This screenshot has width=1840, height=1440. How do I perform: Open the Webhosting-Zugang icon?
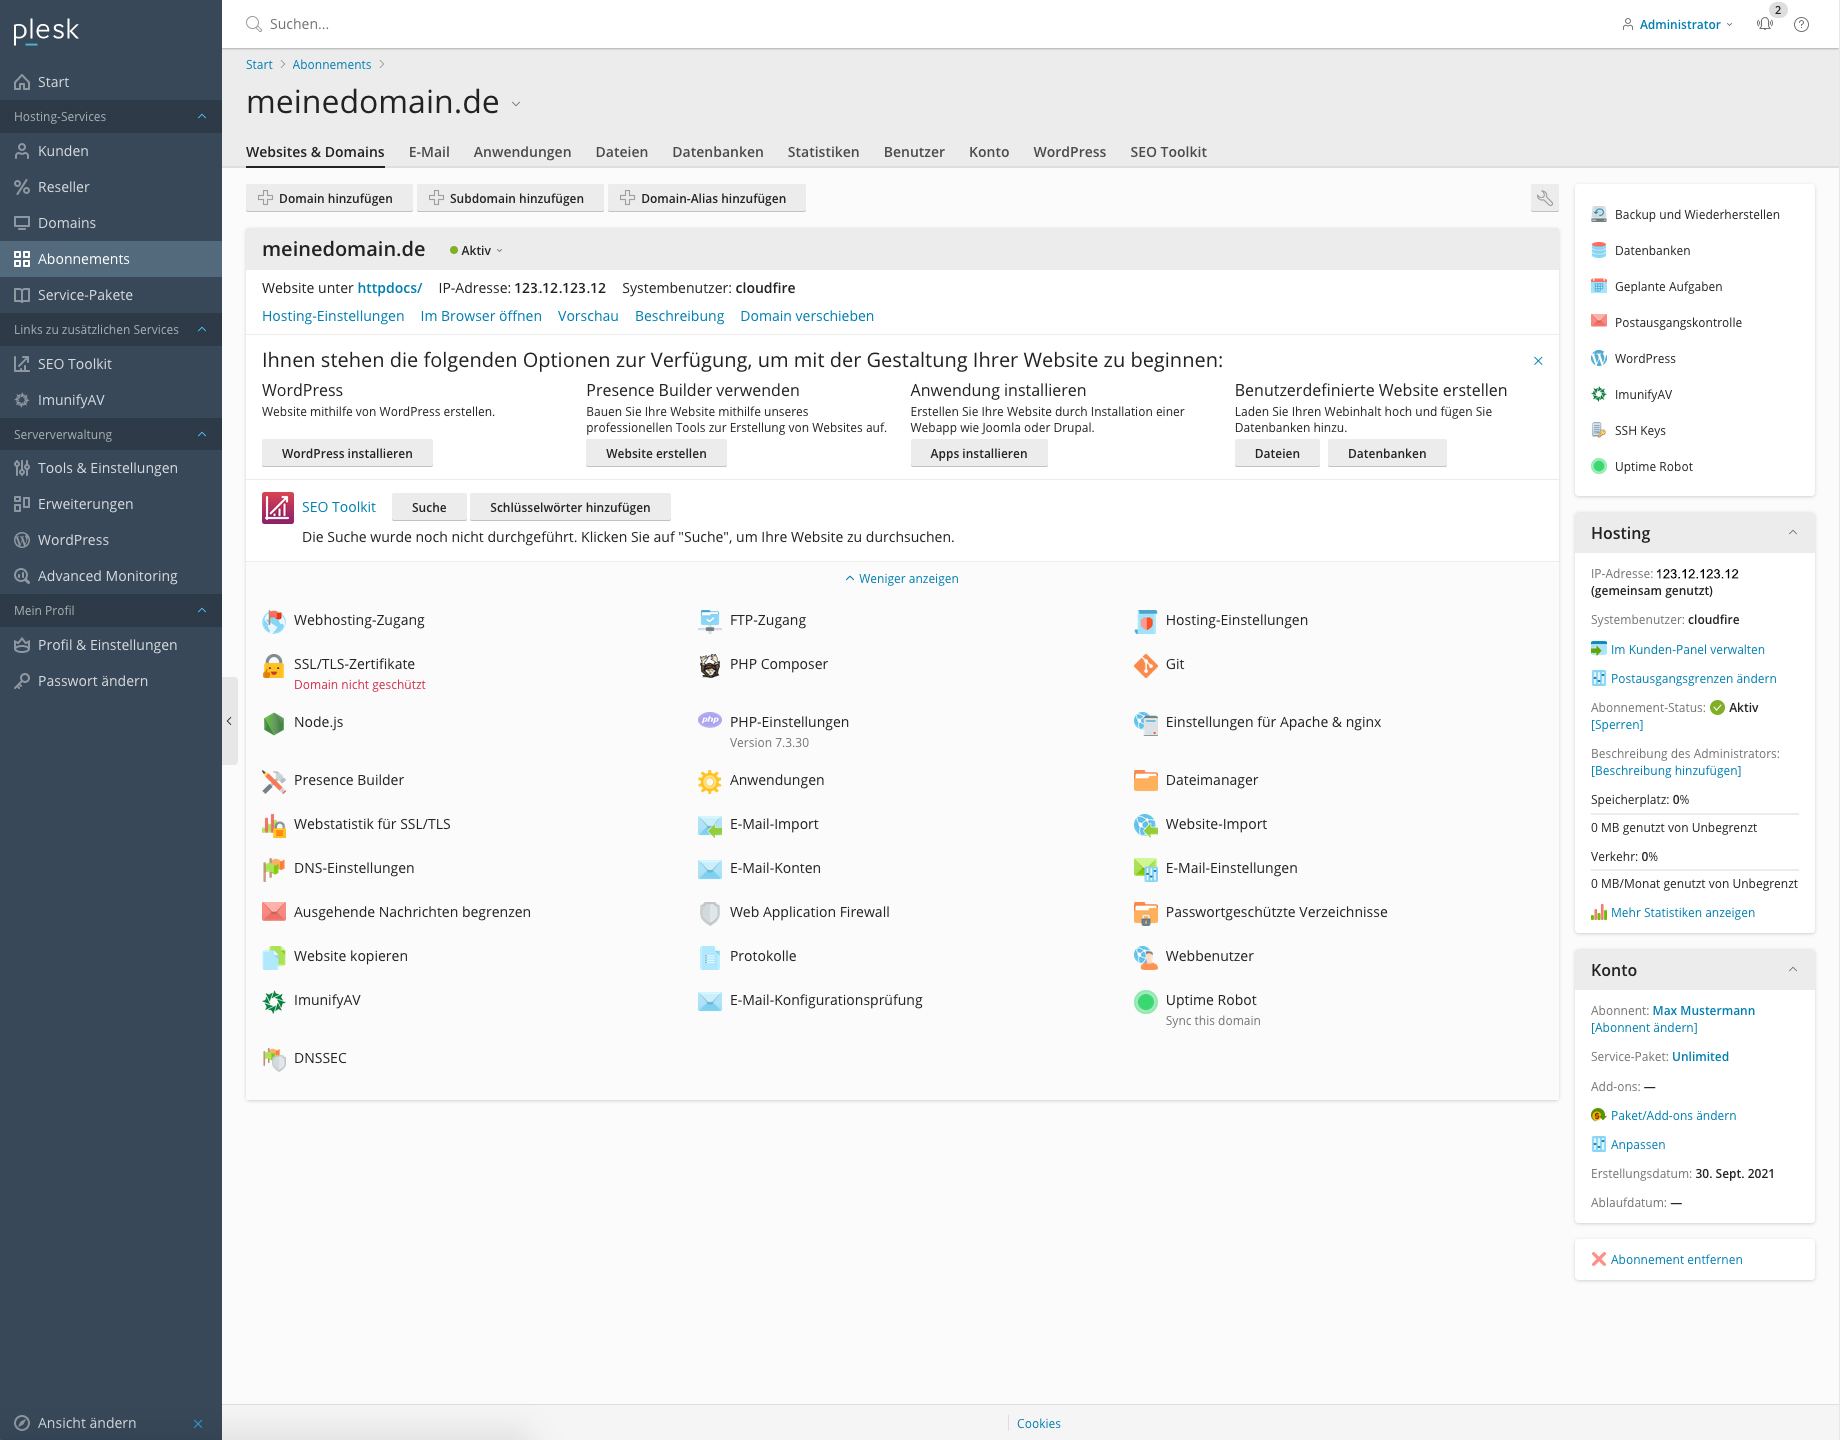(x=274, y=621)
